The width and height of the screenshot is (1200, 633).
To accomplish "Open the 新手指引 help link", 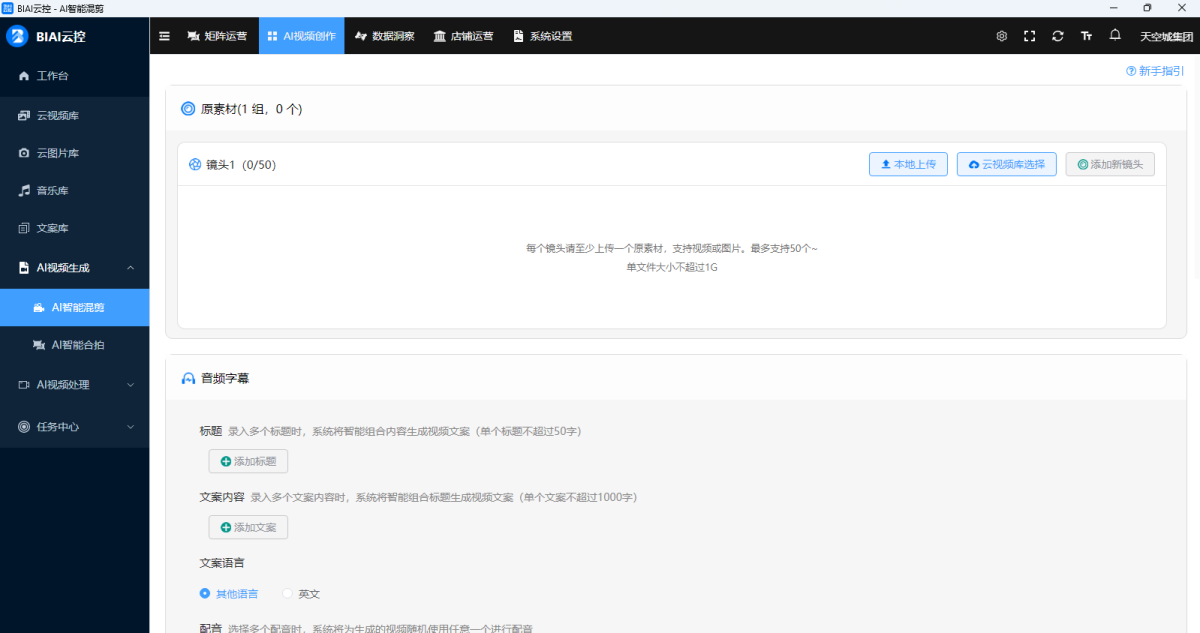I will tap(1155, 71).
